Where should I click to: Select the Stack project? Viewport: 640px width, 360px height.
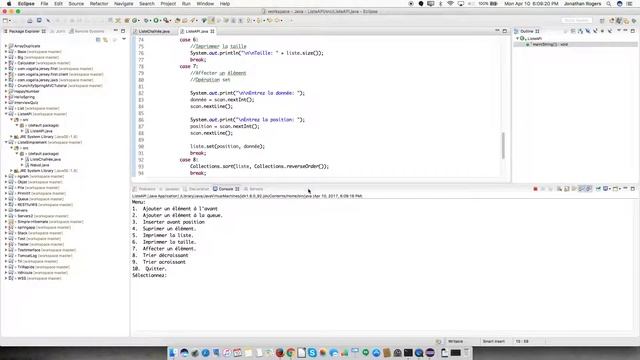click(22, 233)
